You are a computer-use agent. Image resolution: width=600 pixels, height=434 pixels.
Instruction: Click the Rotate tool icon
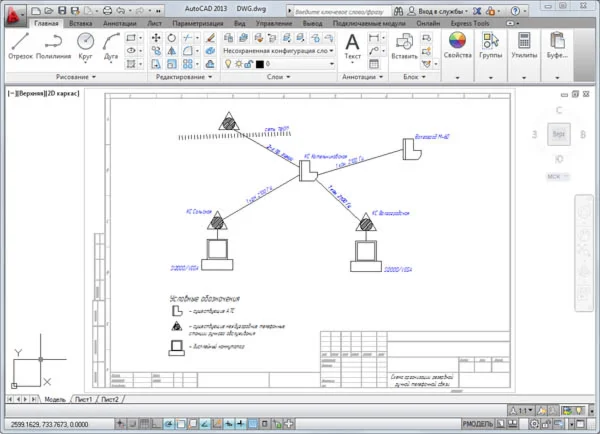pos(171,38)
